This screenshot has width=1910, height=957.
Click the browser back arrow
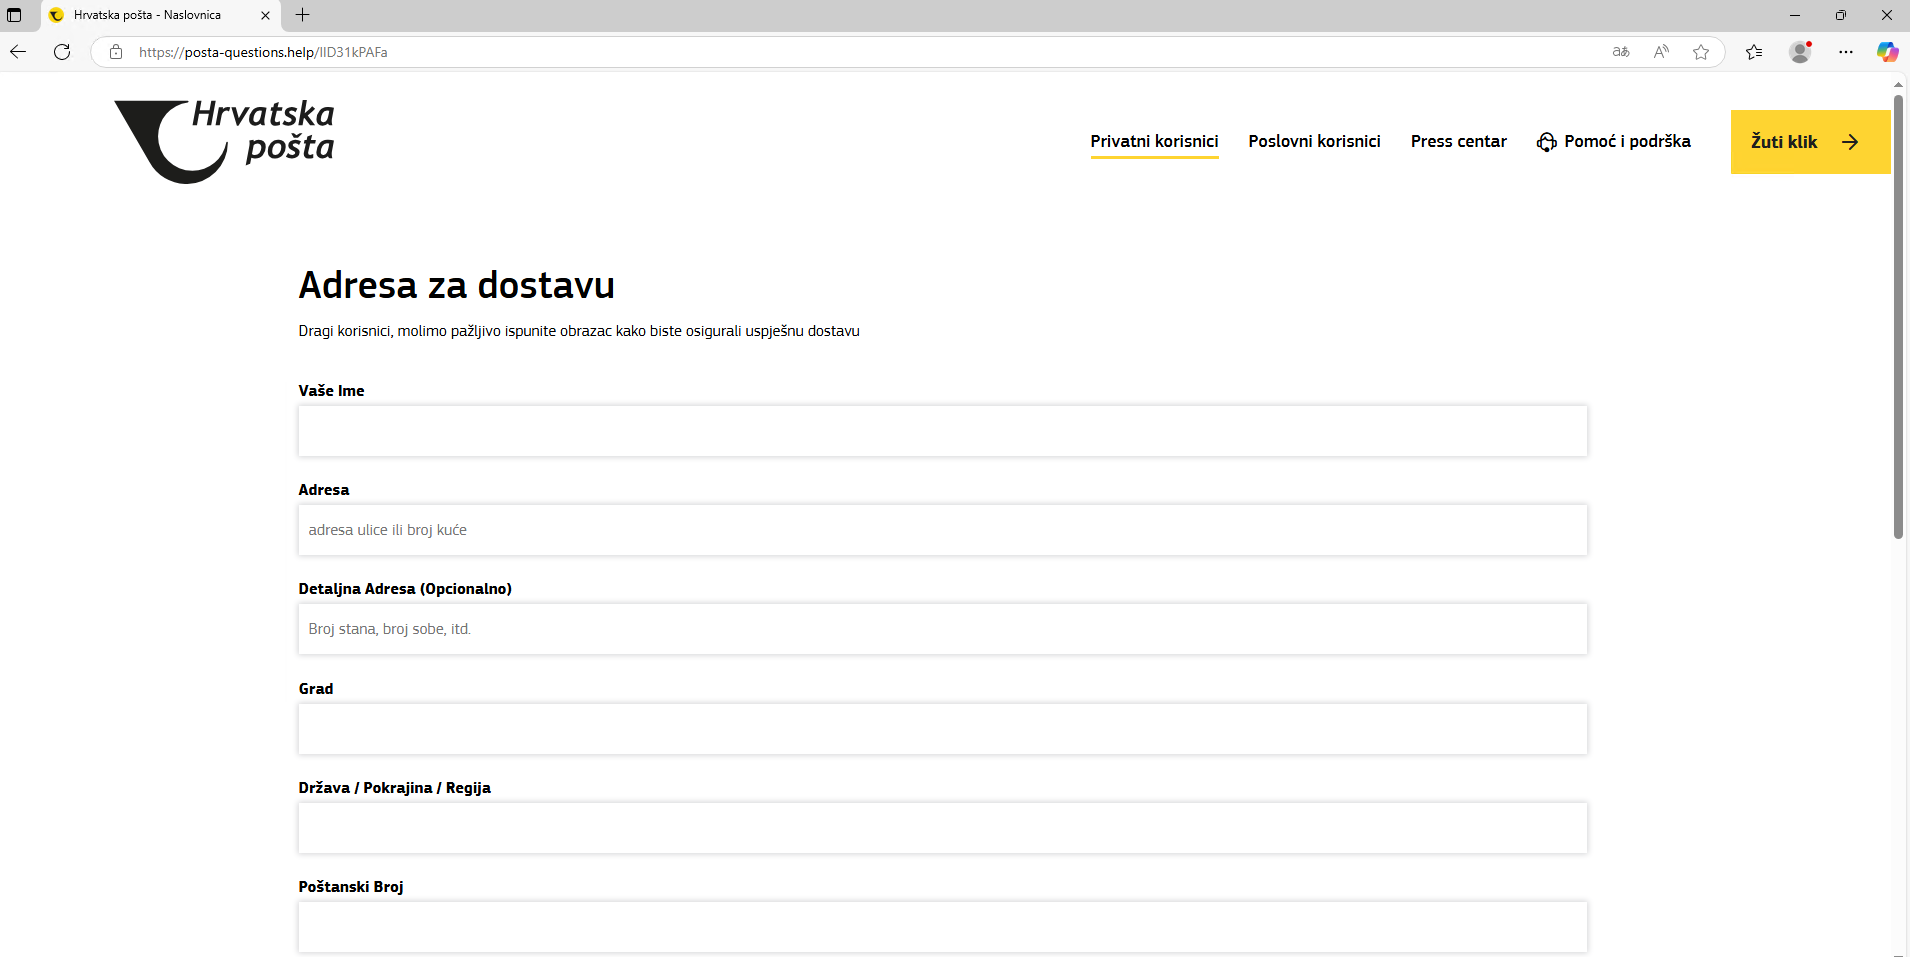point(18,52)
